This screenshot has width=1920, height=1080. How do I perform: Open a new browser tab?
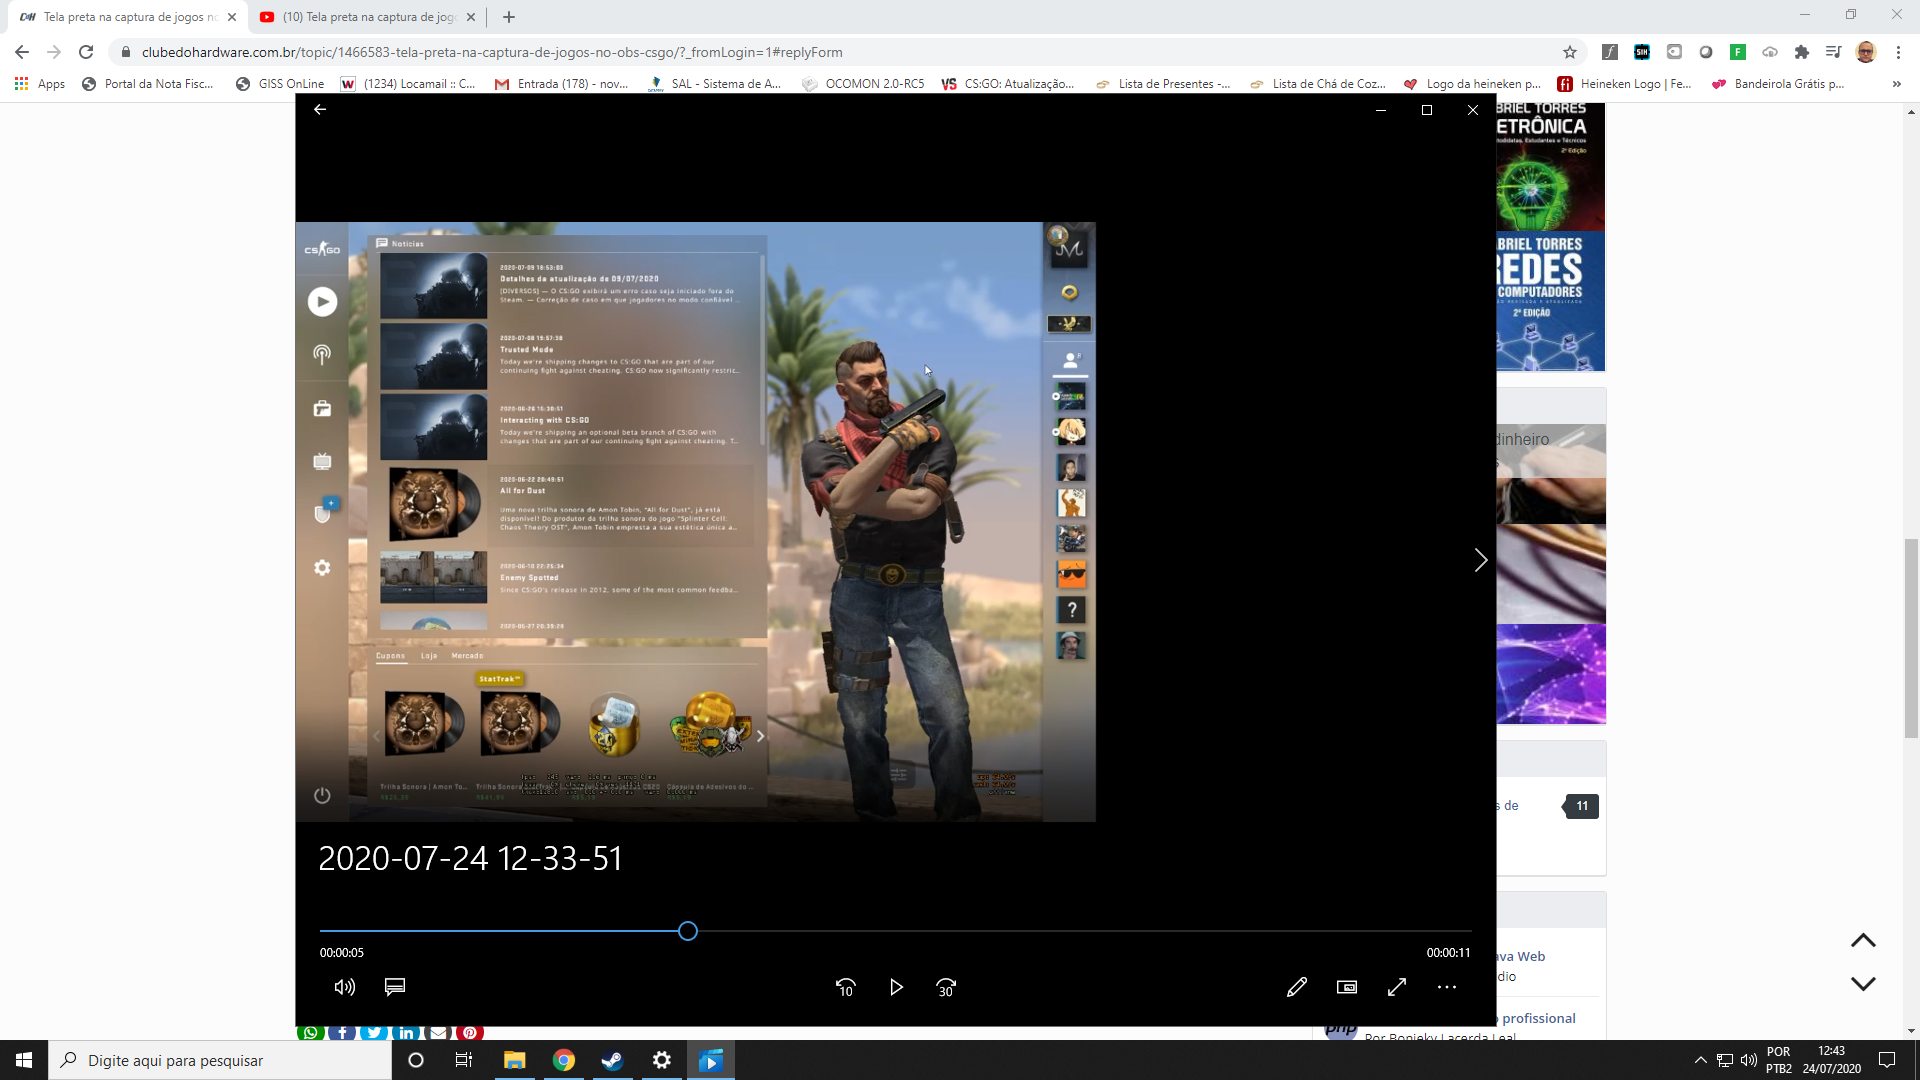coord(509,17)
